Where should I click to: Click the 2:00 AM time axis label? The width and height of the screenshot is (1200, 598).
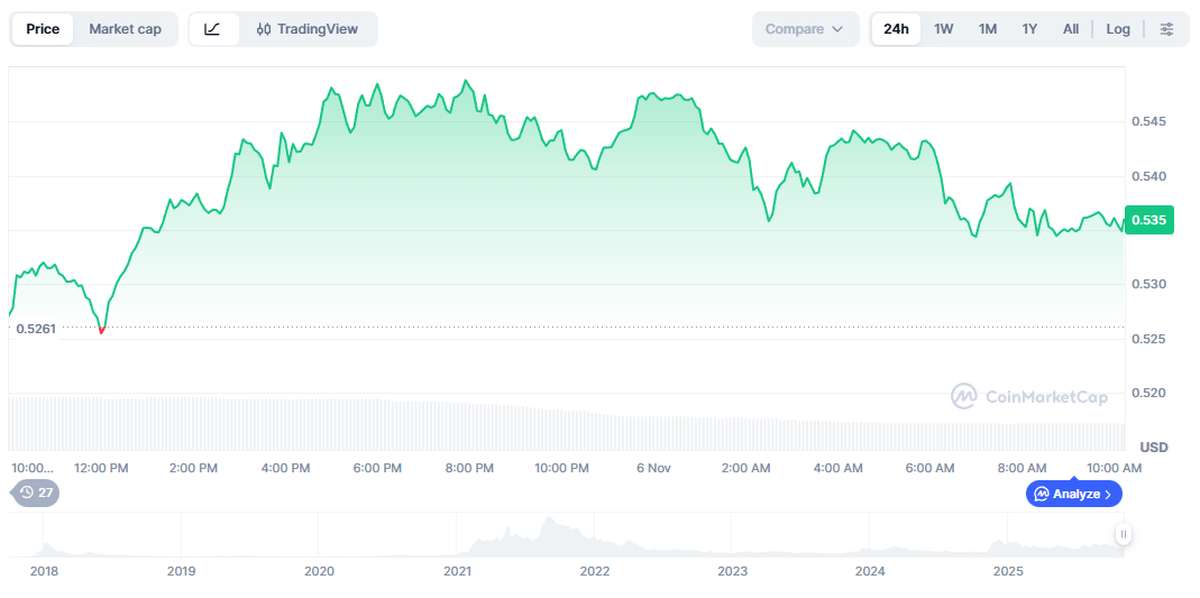[746, 468]
